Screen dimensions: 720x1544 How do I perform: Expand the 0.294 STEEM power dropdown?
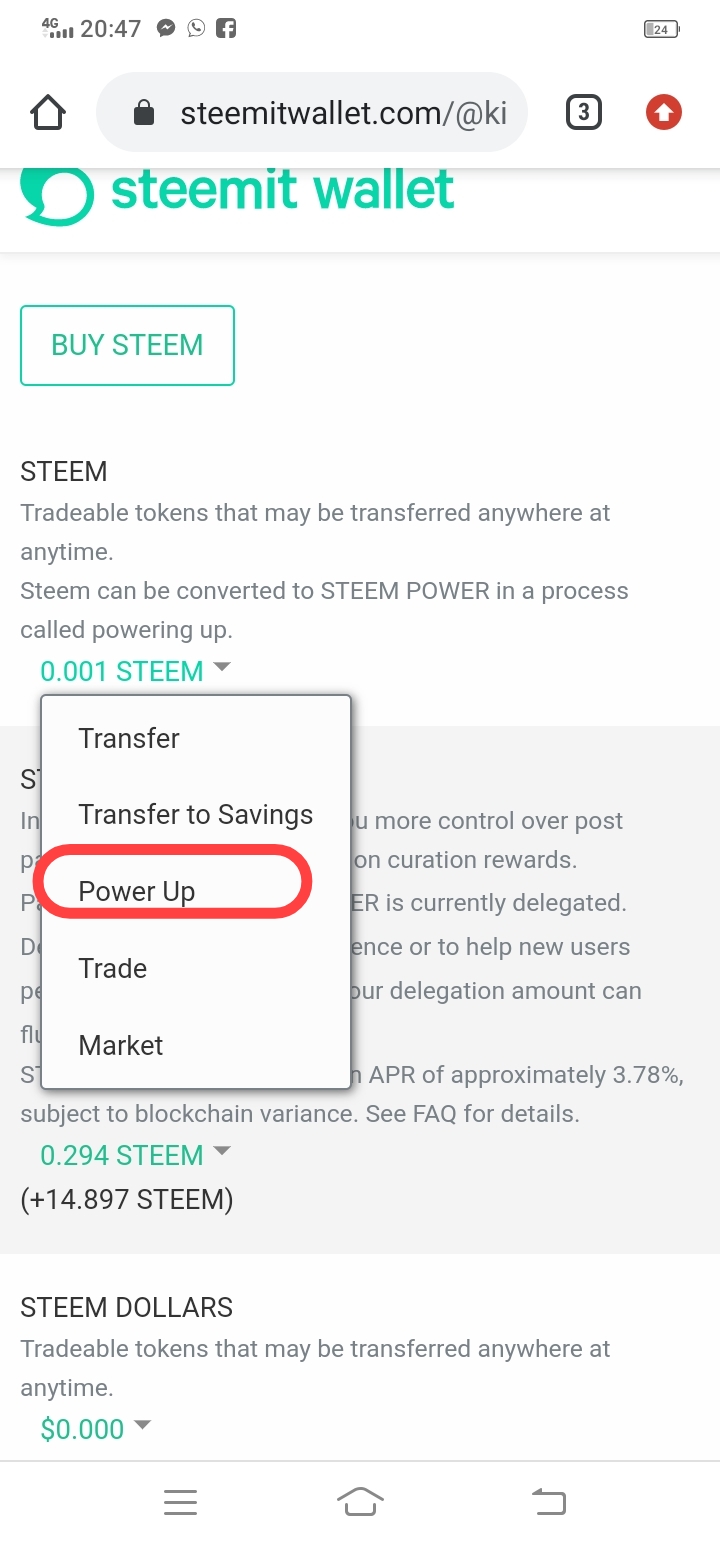(135, 1155)
